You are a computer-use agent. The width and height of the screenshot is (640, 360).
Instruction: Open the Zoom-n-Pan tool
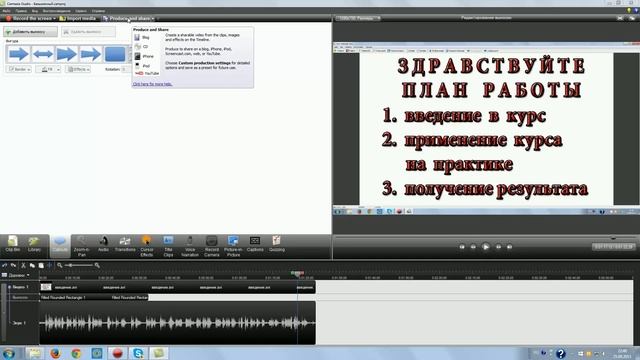point(82,247)
